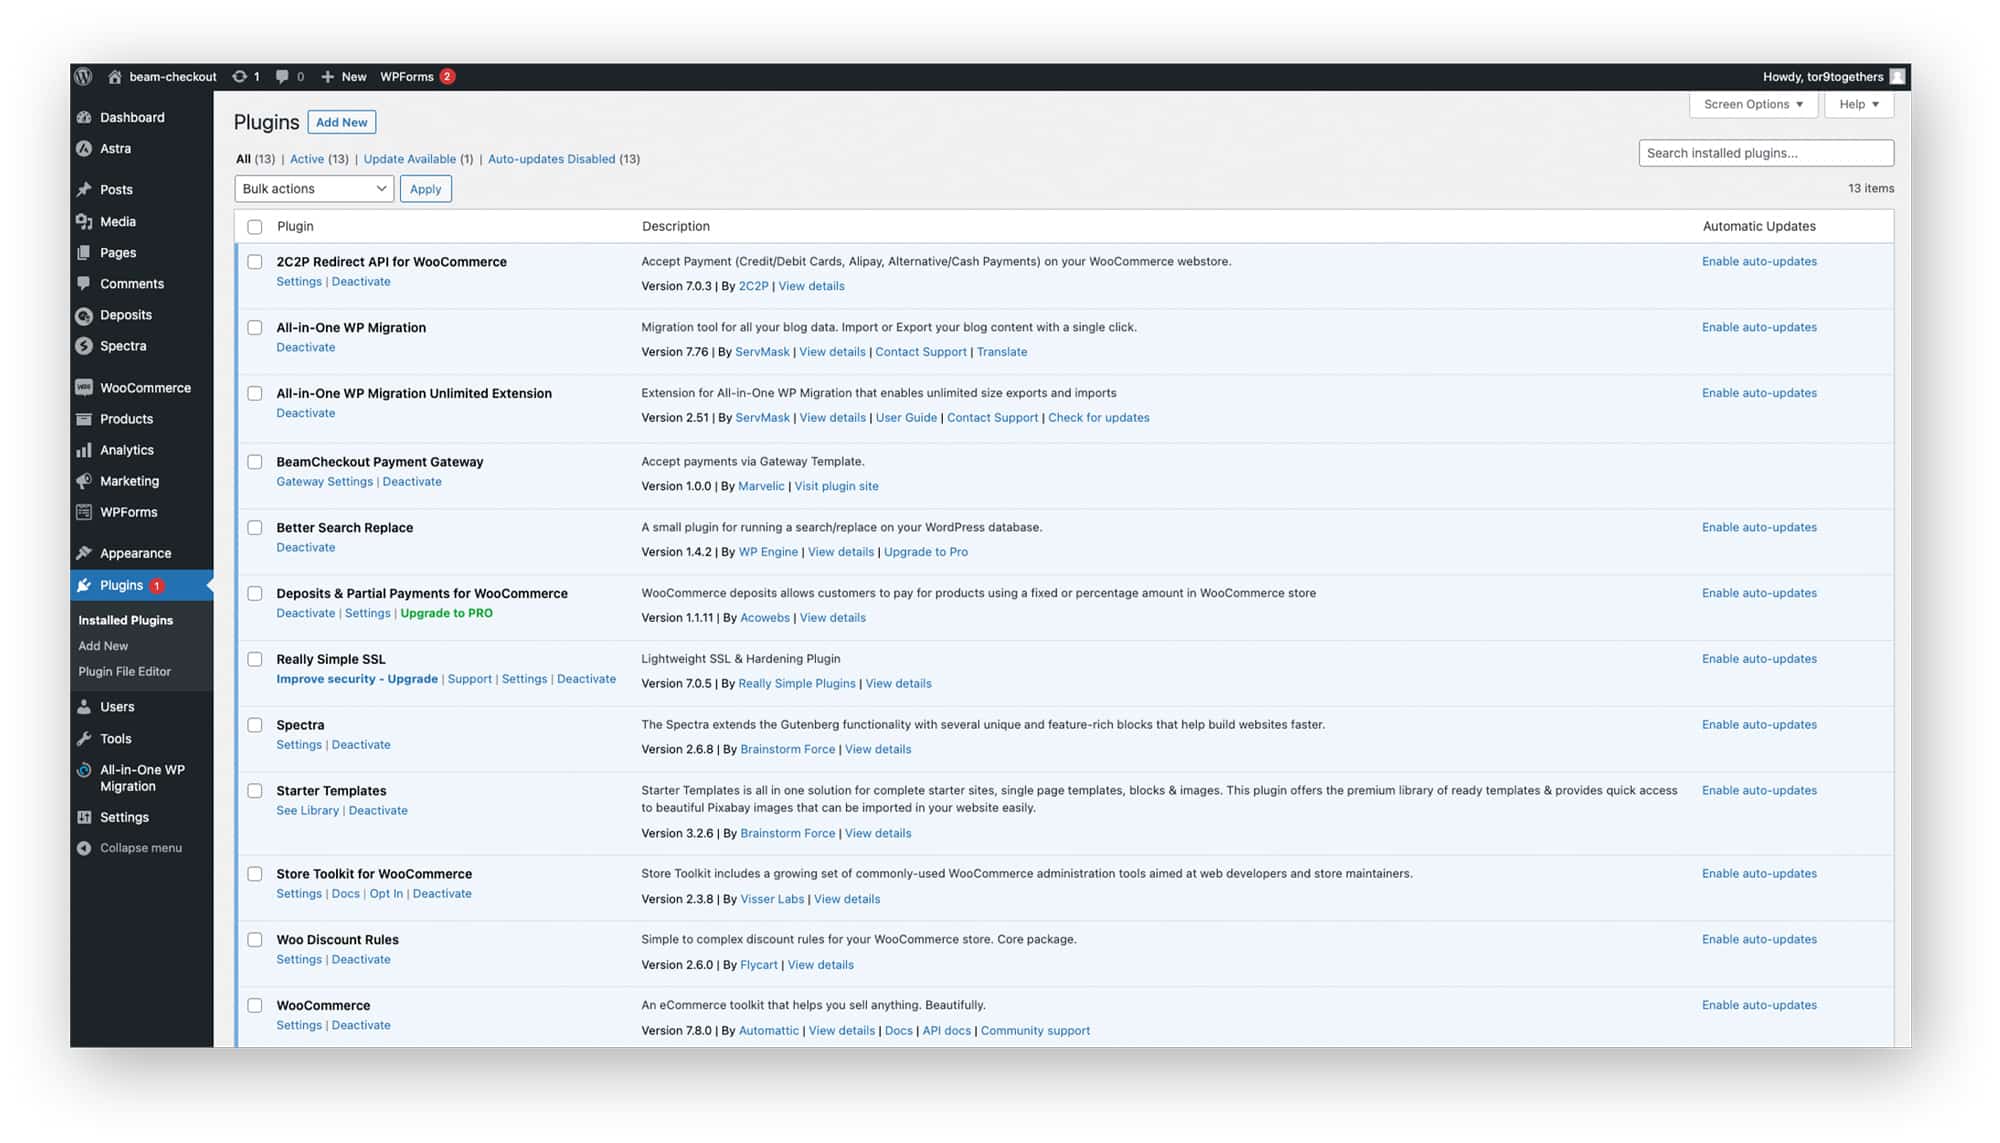Click the Appearance paintbrush icon
The height and width of the screenshot is (1143, 2000).
click(x=84, y=553)
